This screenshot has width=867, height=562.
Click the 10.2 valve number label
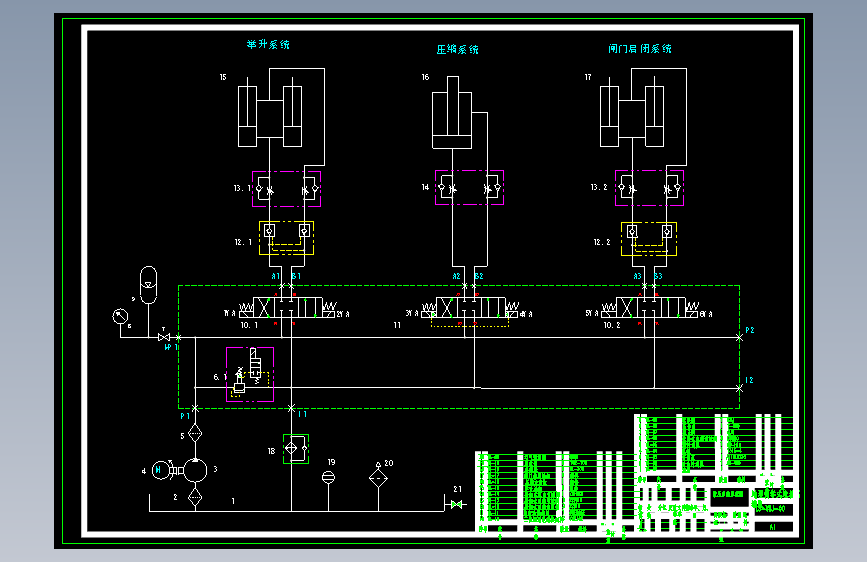click(612, 325)
